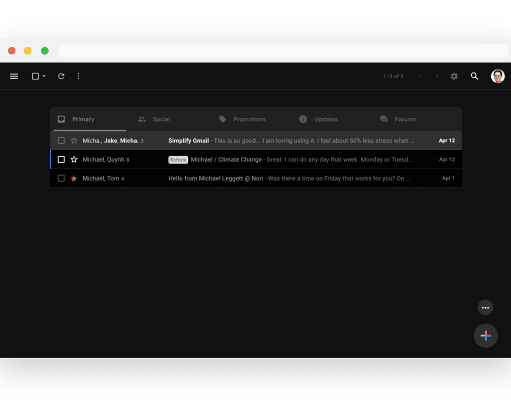The width and height of the screenshot is (511, 400).
Task: Maximize the window with the green button
Action: [x=45, y=51]
